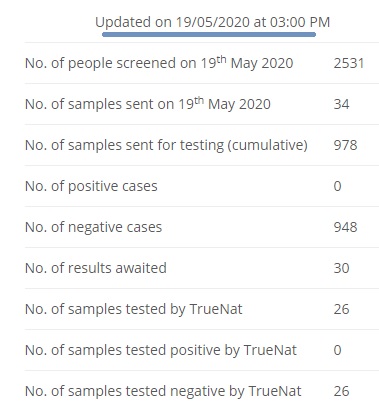Select the cumulative value 978
This screenshot has height=410, width=379.
(x=345, y=145)
